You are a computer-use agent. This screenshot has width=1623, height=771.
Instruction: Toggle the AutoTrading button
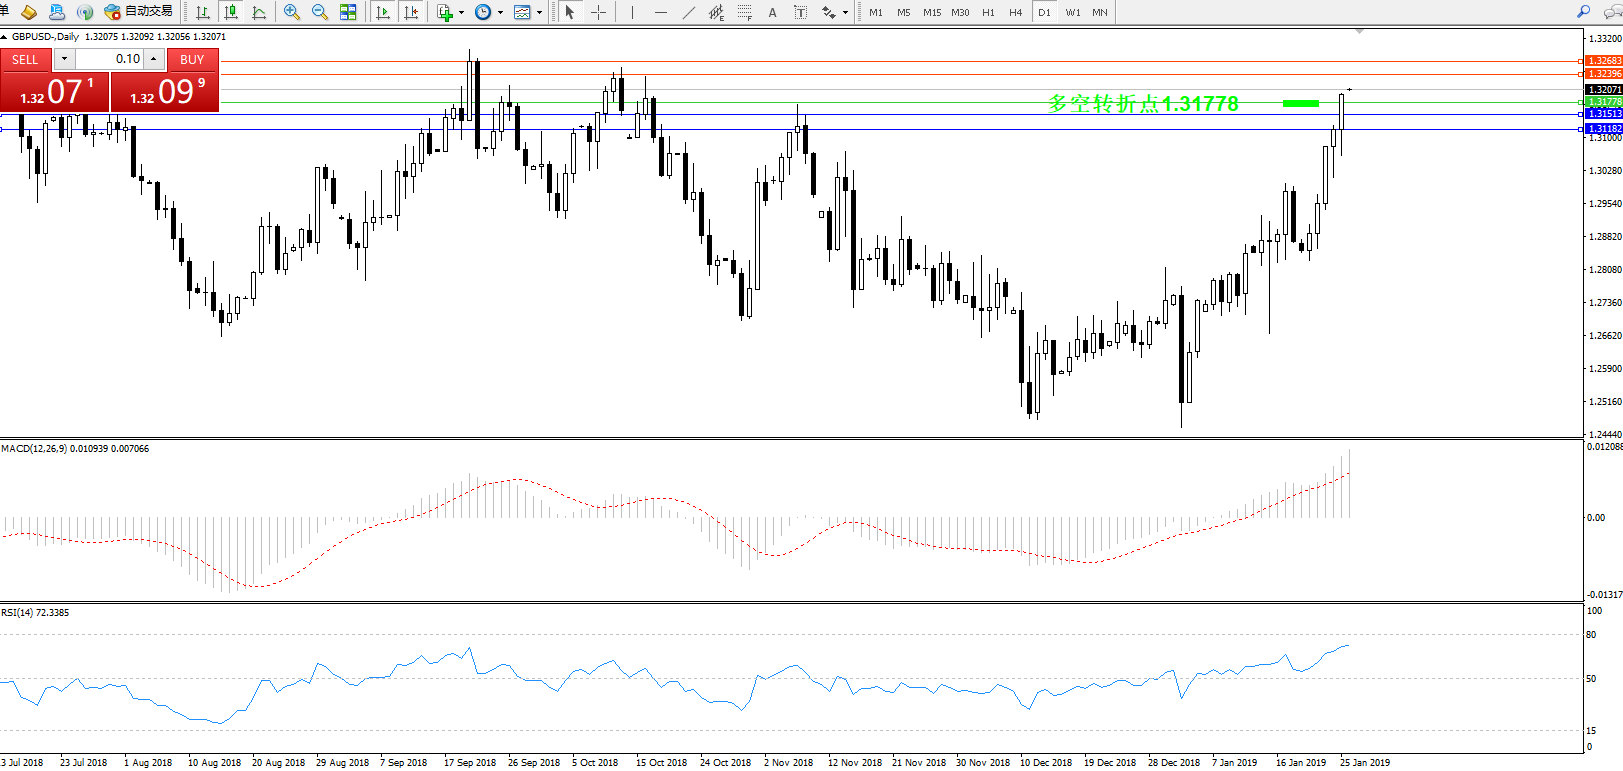click(138, 11)
